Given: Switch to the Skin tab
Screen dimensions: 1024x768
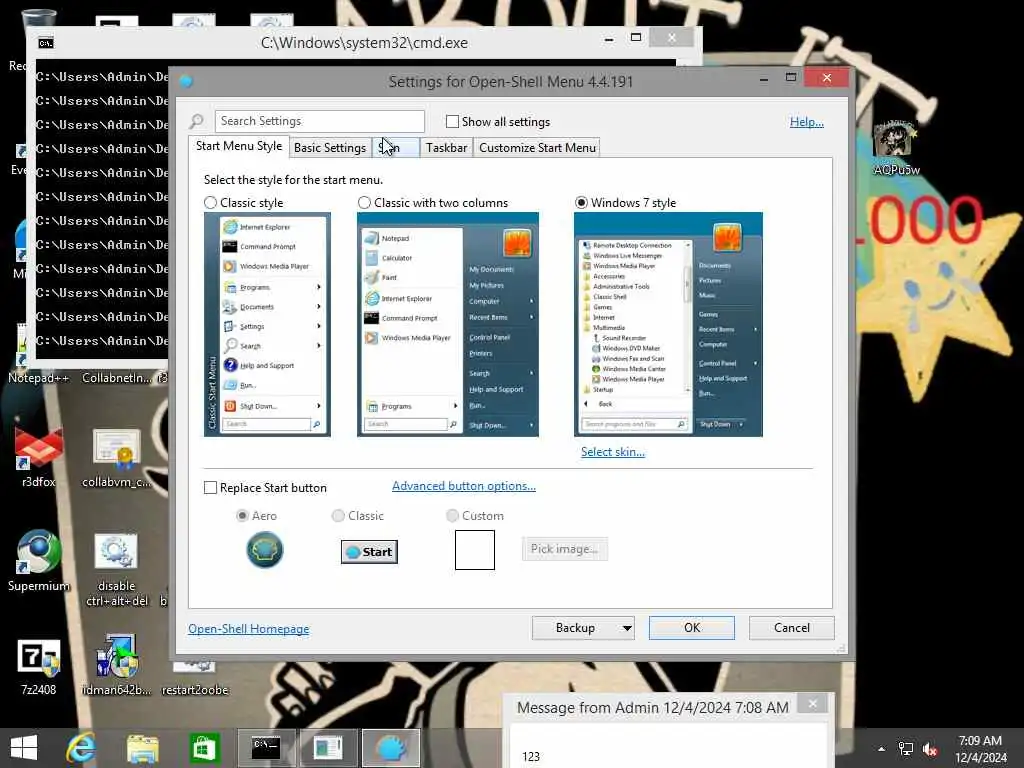Looking at the screenshot, I should [396, 148].
